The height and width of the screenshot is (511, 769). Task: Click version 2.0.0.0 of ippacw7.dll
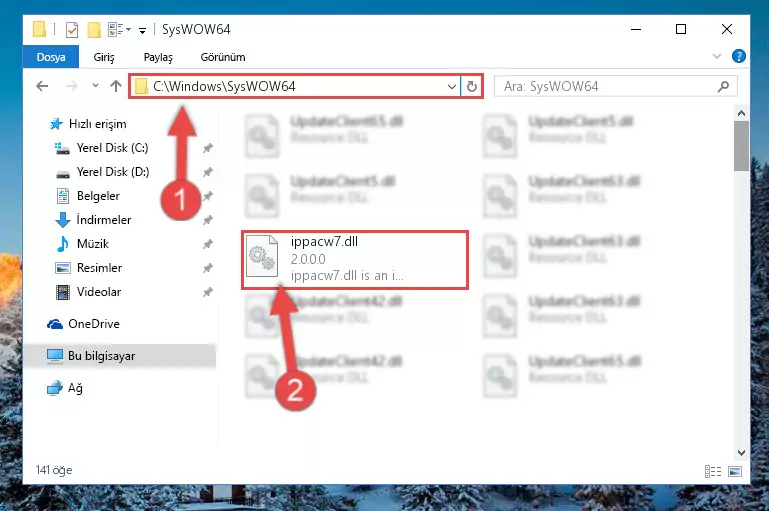[308, 259]
